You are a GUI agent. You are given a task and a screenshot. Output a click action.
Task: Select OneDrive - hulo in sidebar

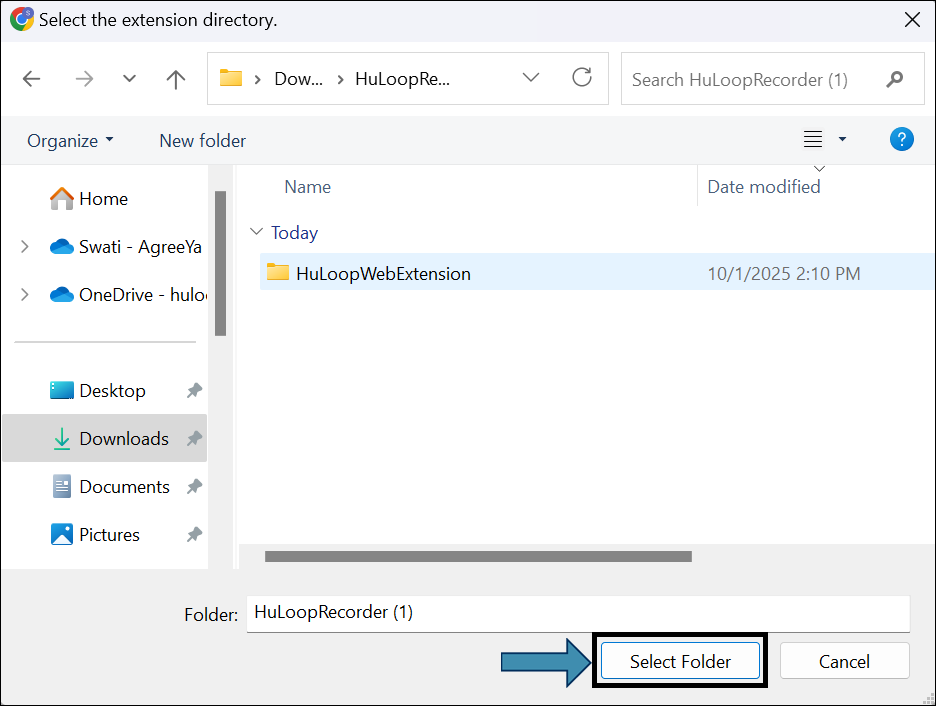pos(128,295)
